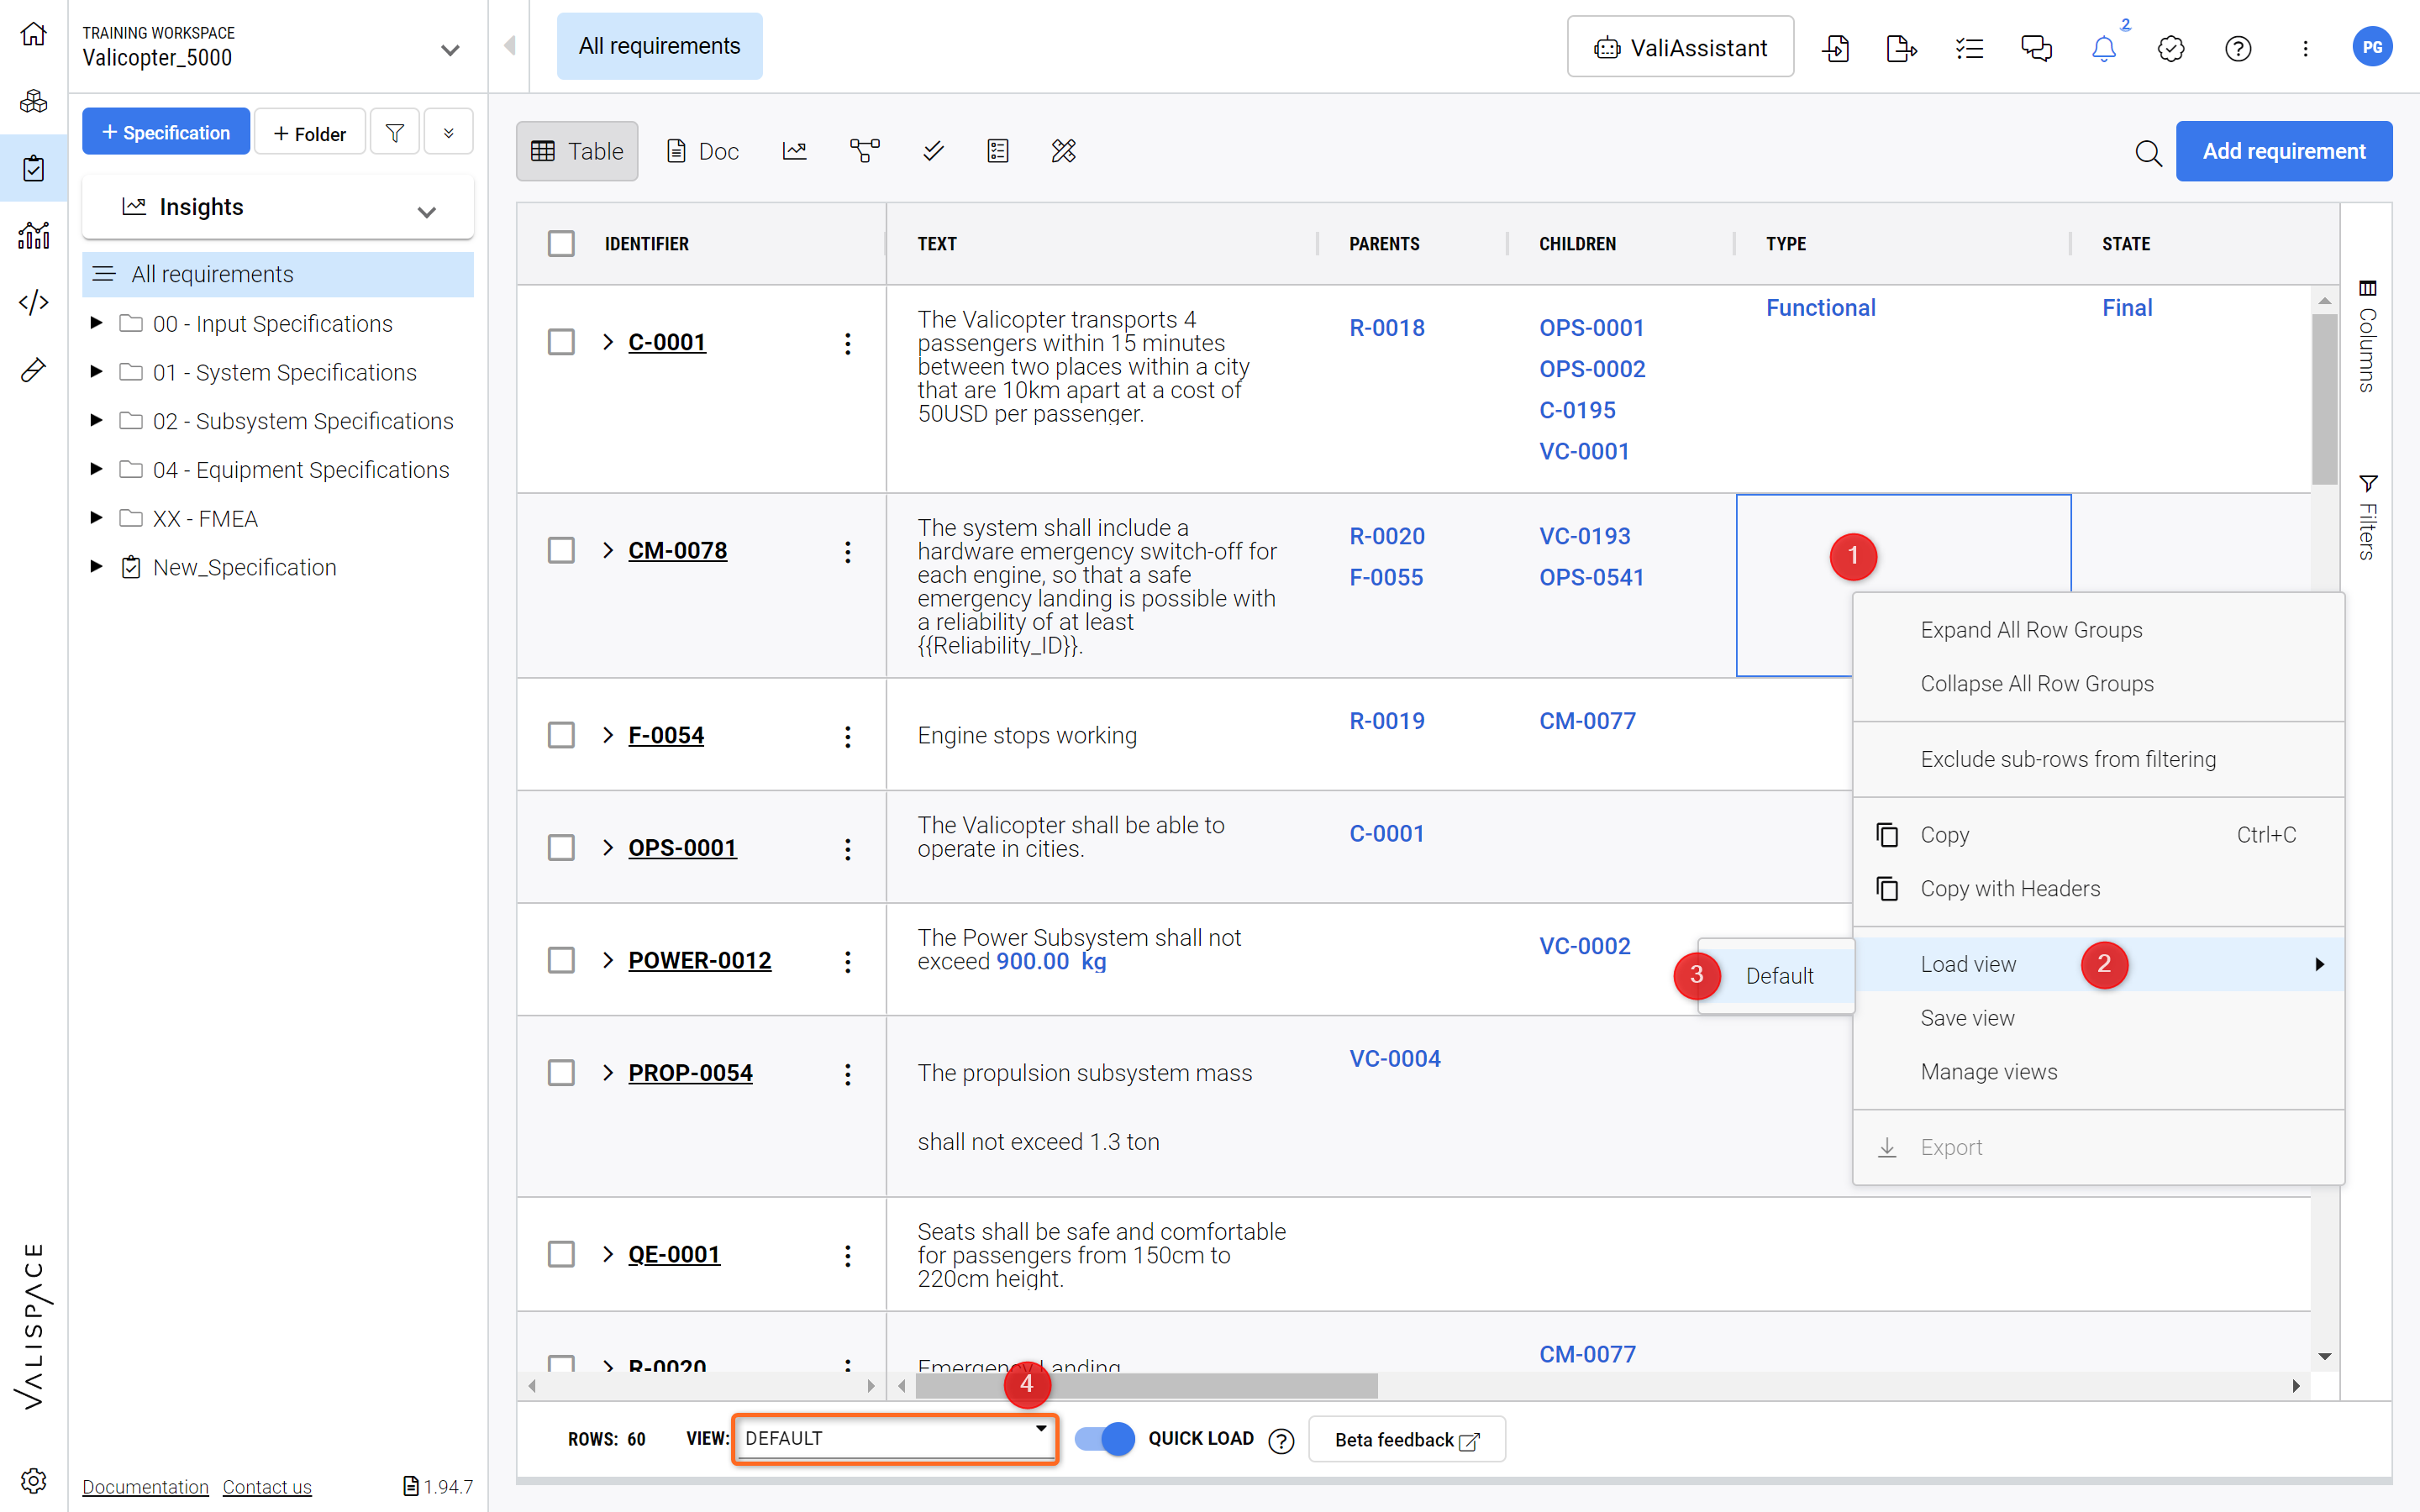This screenshot has height=1512, width=2420.
Task: Click the verification badge icon in top bar
Action: point(2171,48)
